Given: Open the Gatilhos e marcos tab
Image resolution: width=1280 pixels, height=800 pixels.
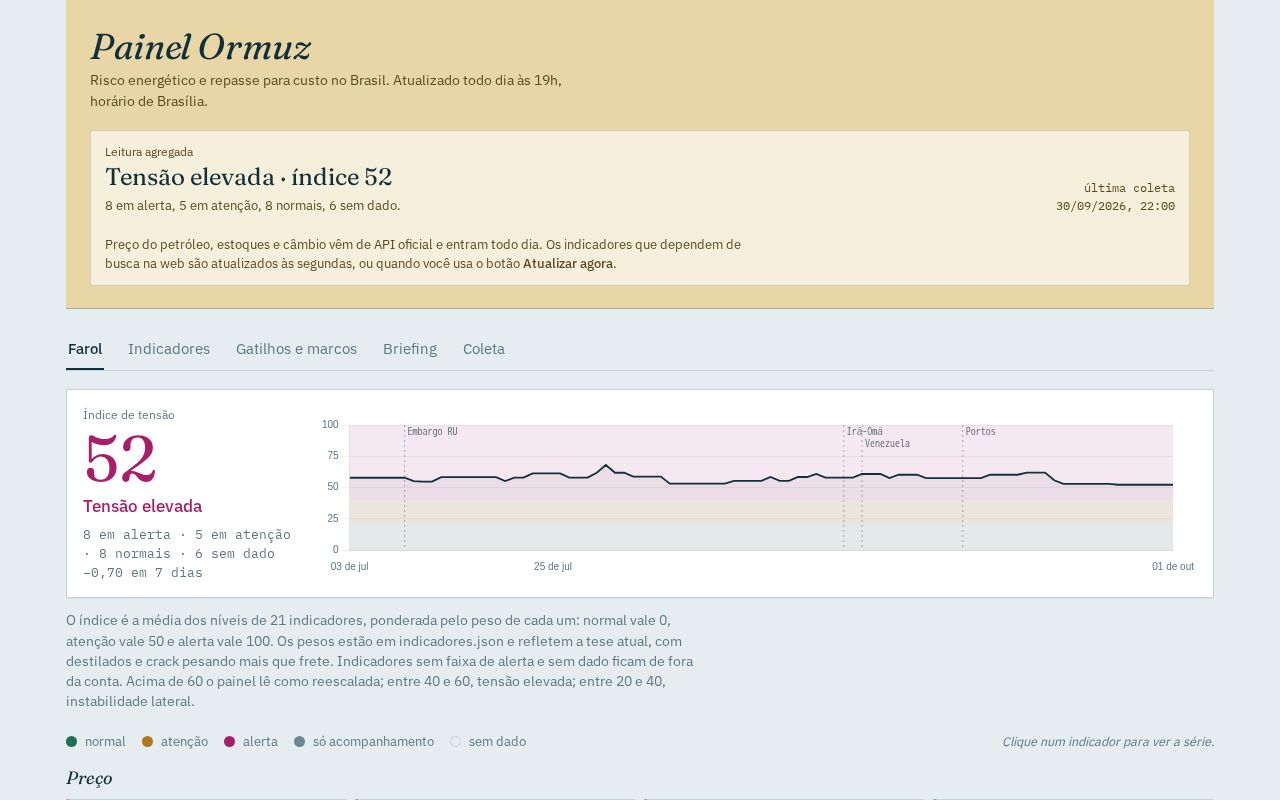Looking at the screenshot, I should pos(296,349).
